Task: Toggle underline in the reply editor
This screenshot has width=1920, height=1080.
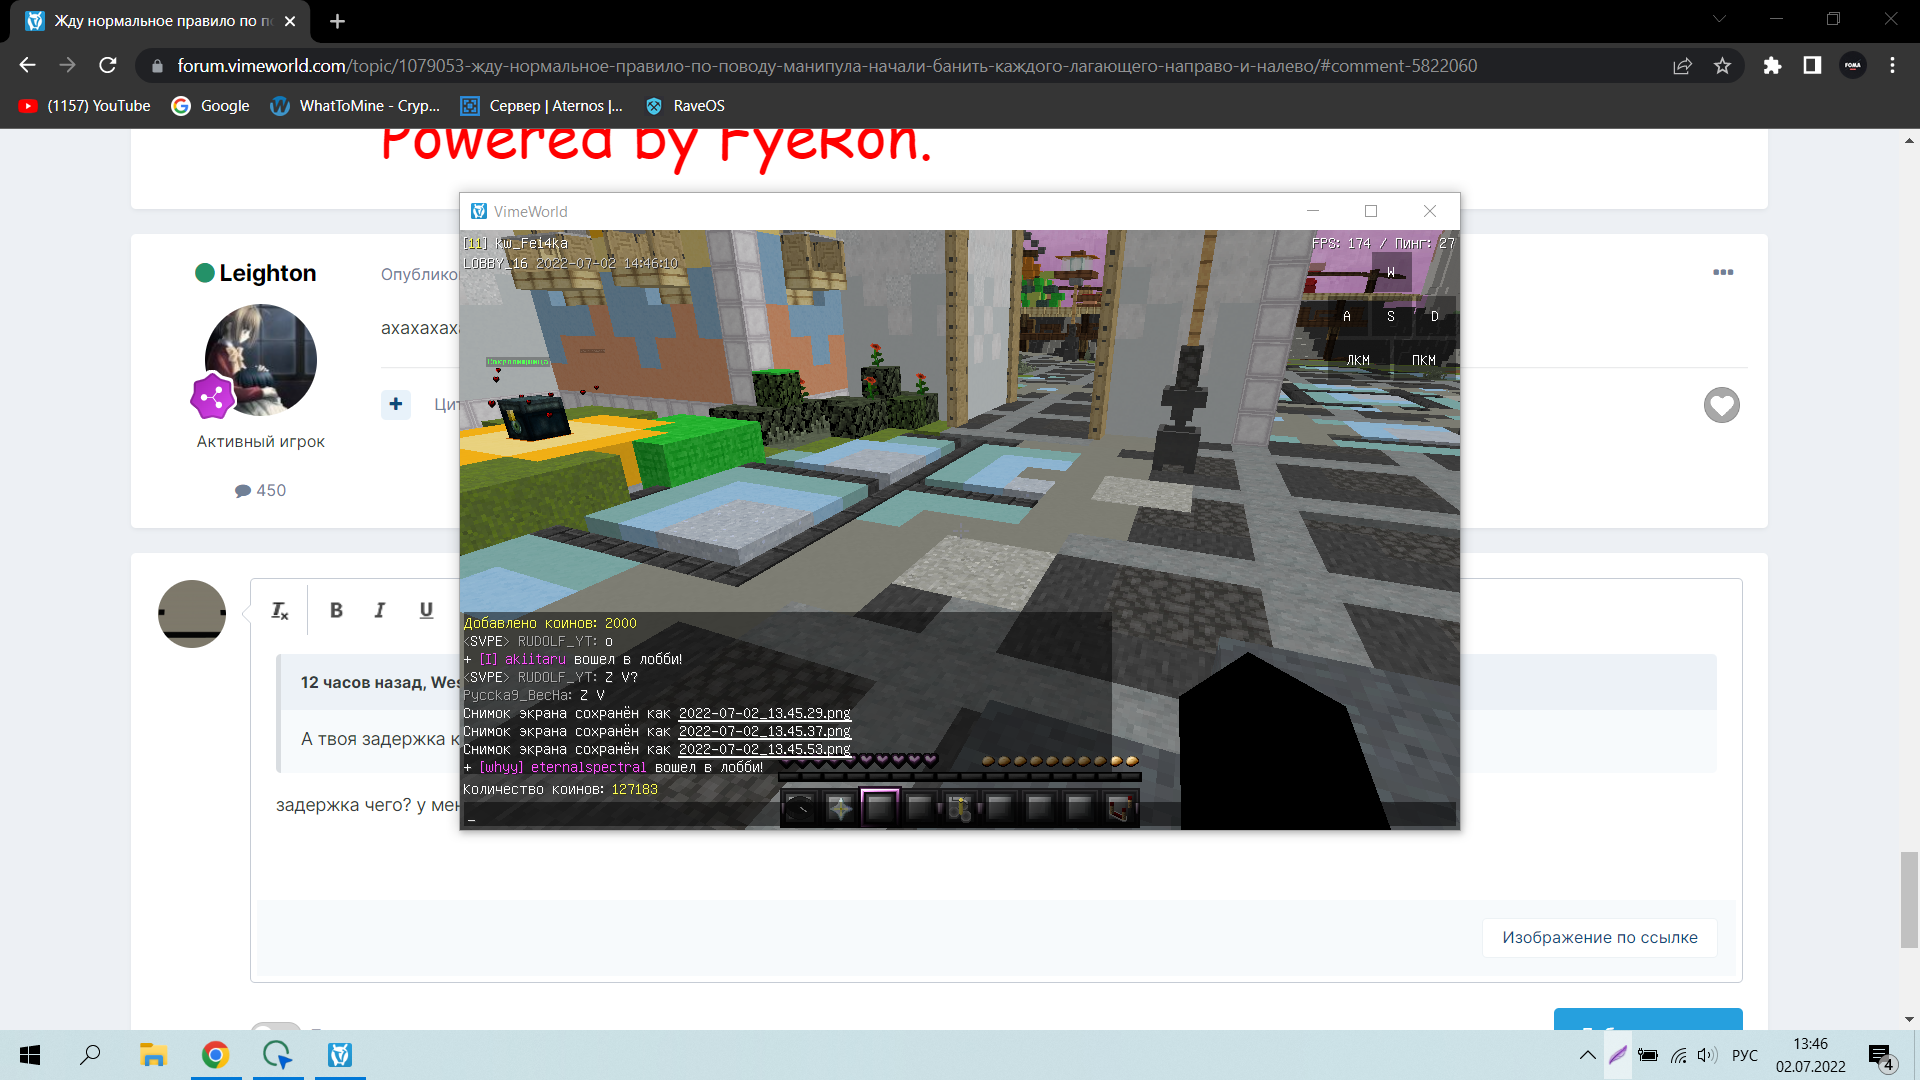Action: [426, 610]
